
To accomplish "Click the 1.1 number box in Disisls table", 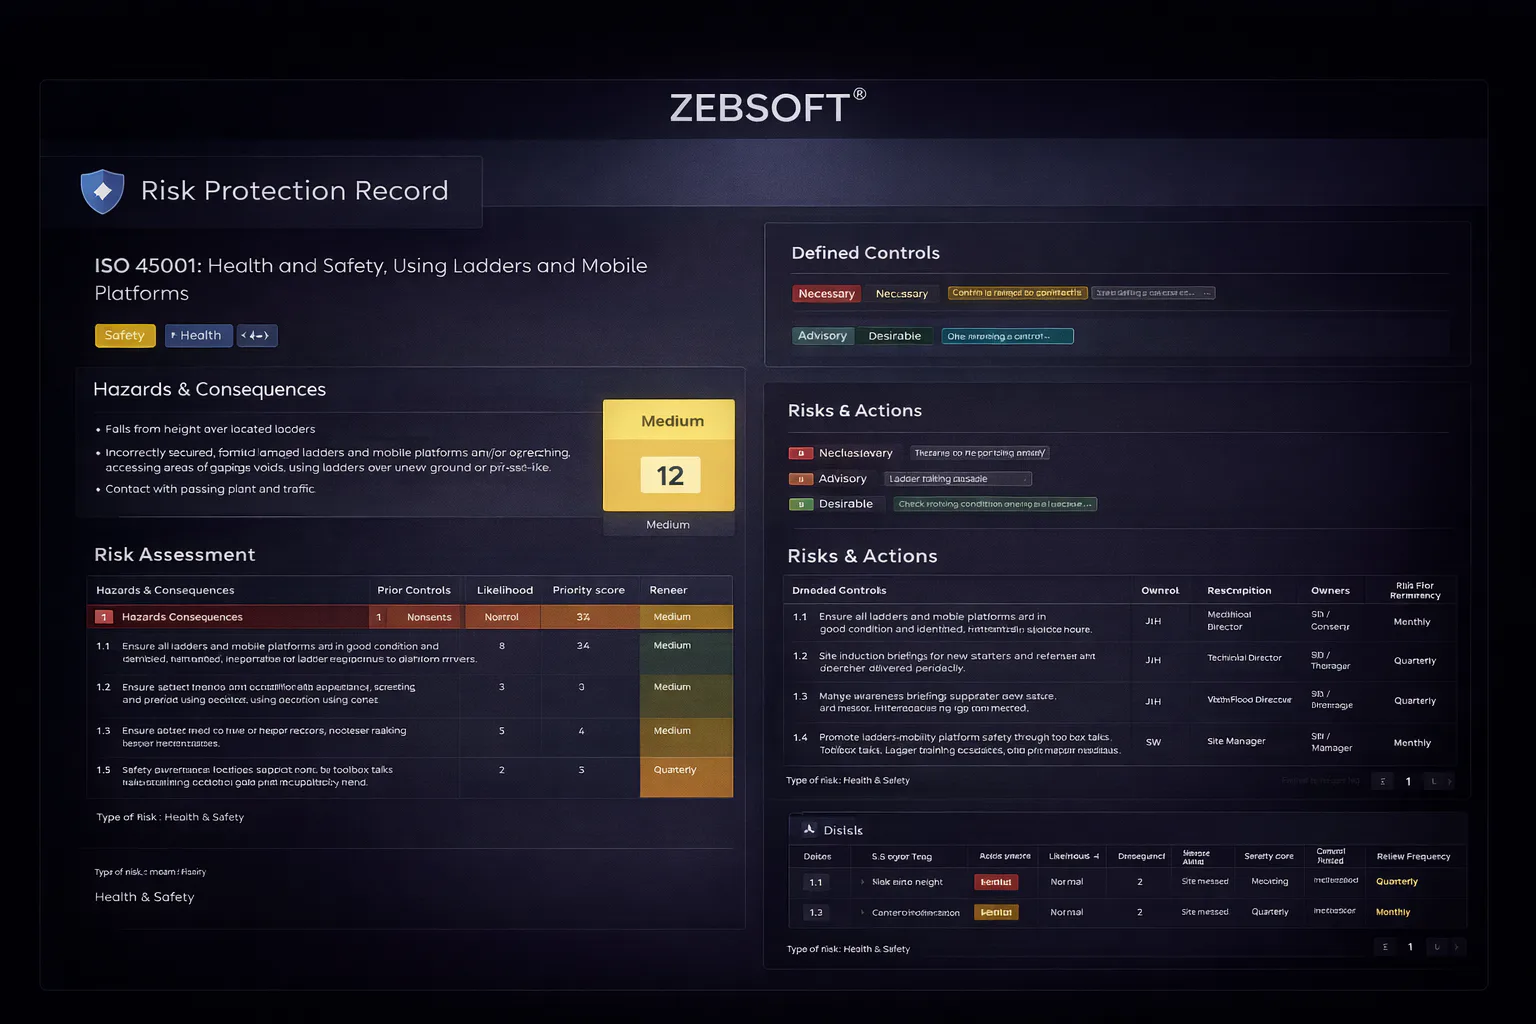I will [x=816, y=882].
